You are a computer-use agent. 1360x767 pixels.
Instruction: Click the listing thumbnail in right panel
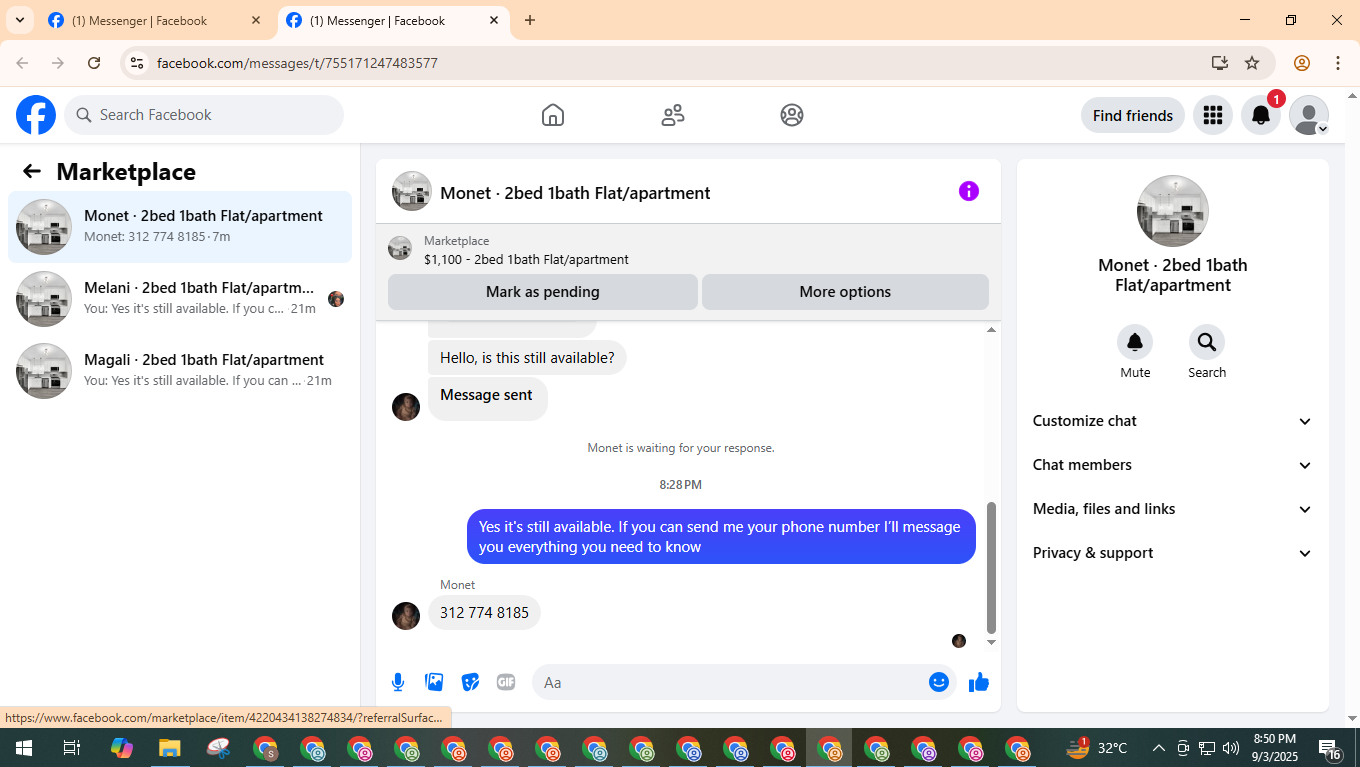point(1173,211)
